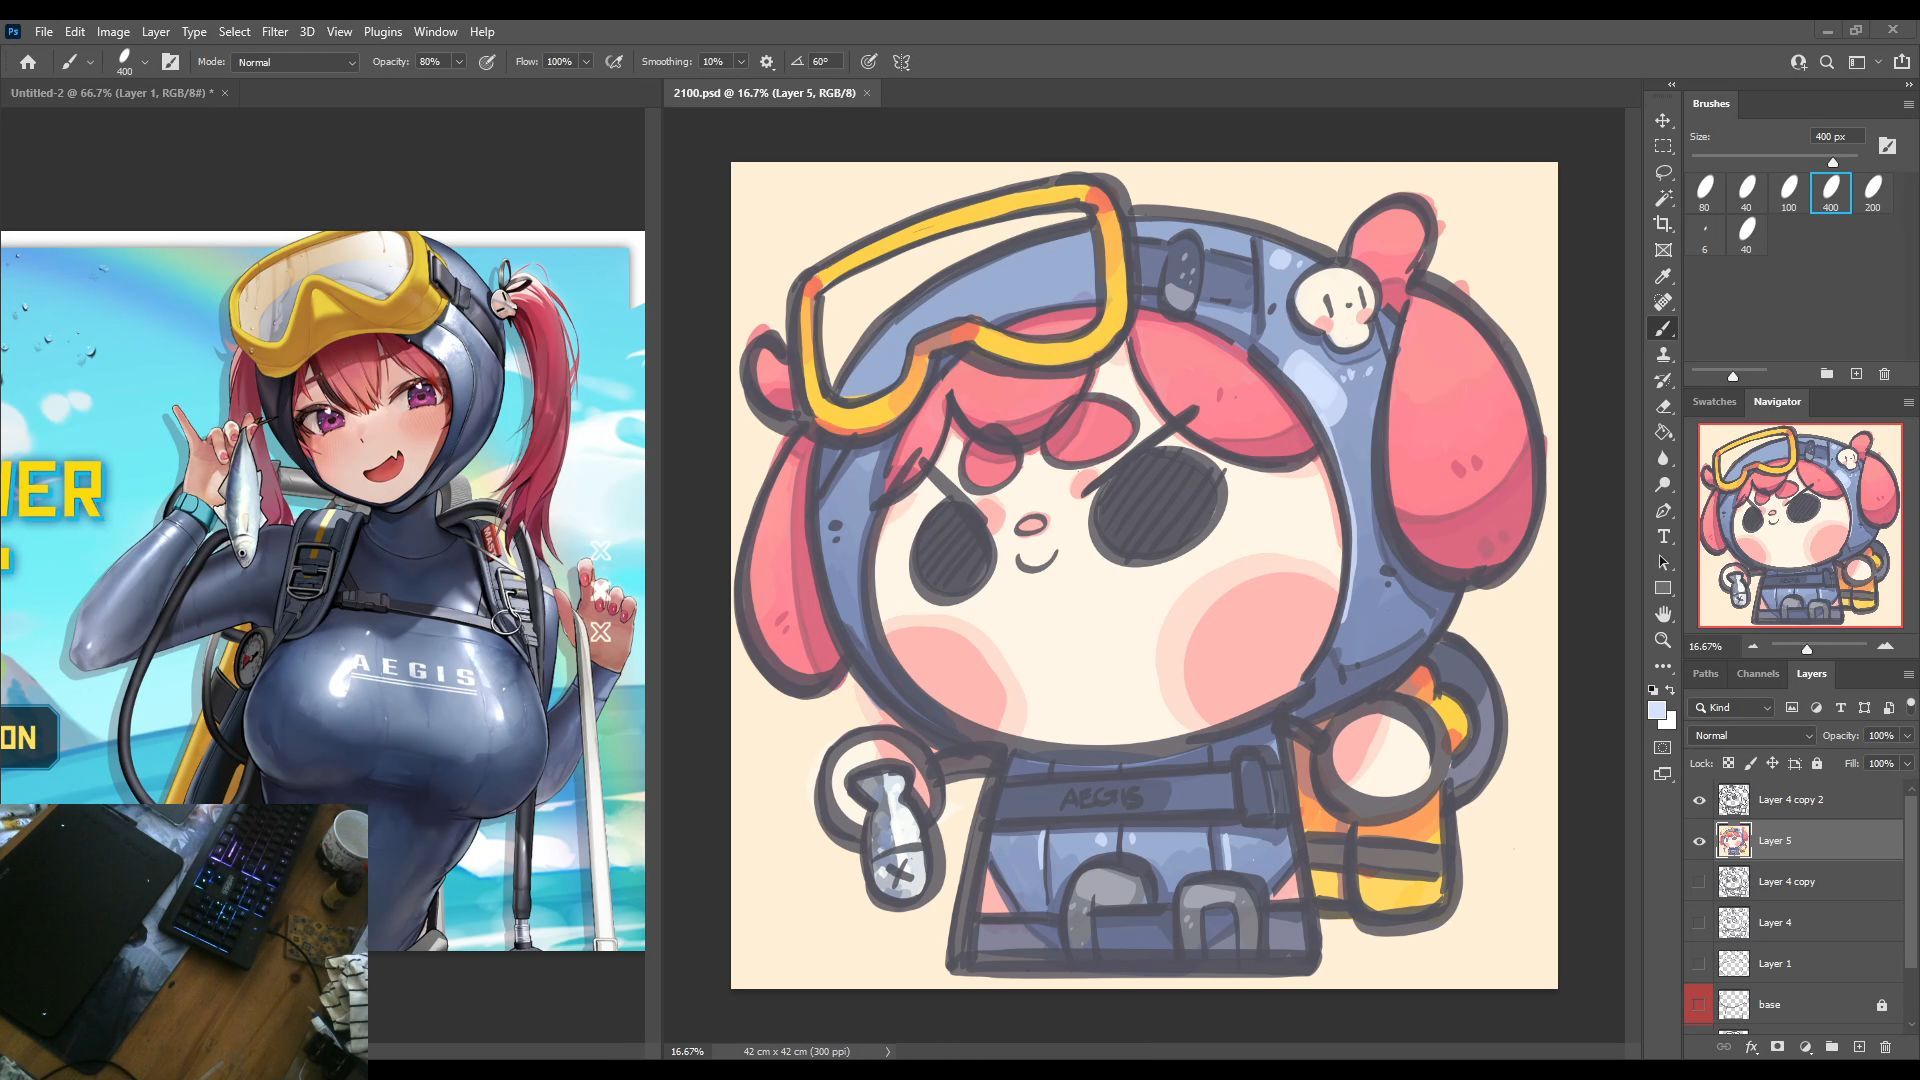Select the Move tool
This screenshot has height=1080, width=1920.
(x=1663, y=120)
